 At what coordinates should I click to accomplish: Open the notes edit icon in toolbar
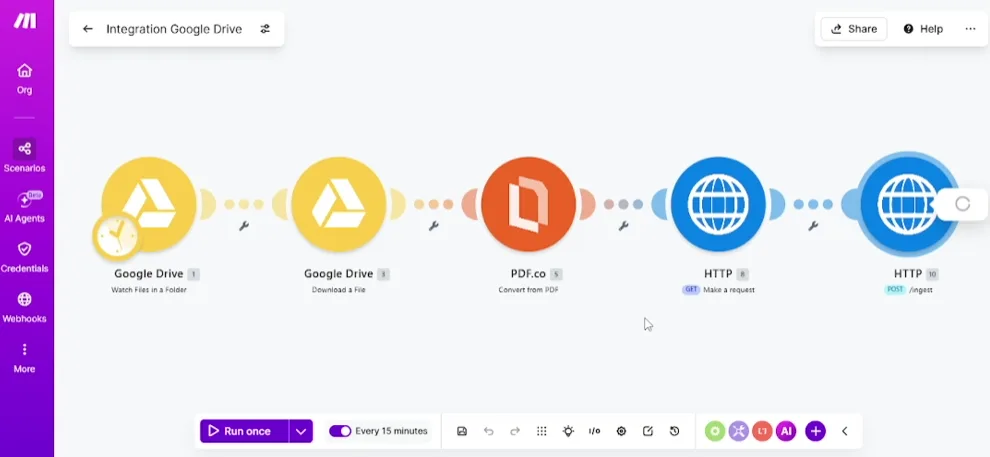coord(648,431)
